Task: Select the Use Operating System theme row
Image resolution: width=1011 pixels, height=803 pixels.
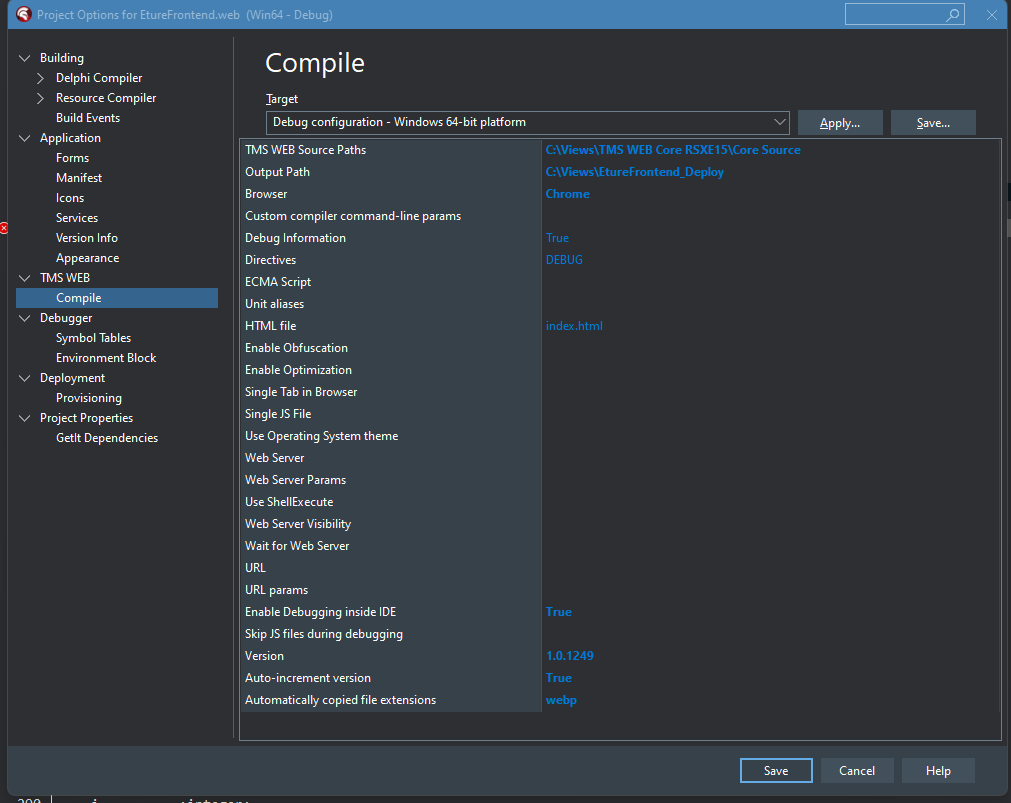Action: pos(620,436)
